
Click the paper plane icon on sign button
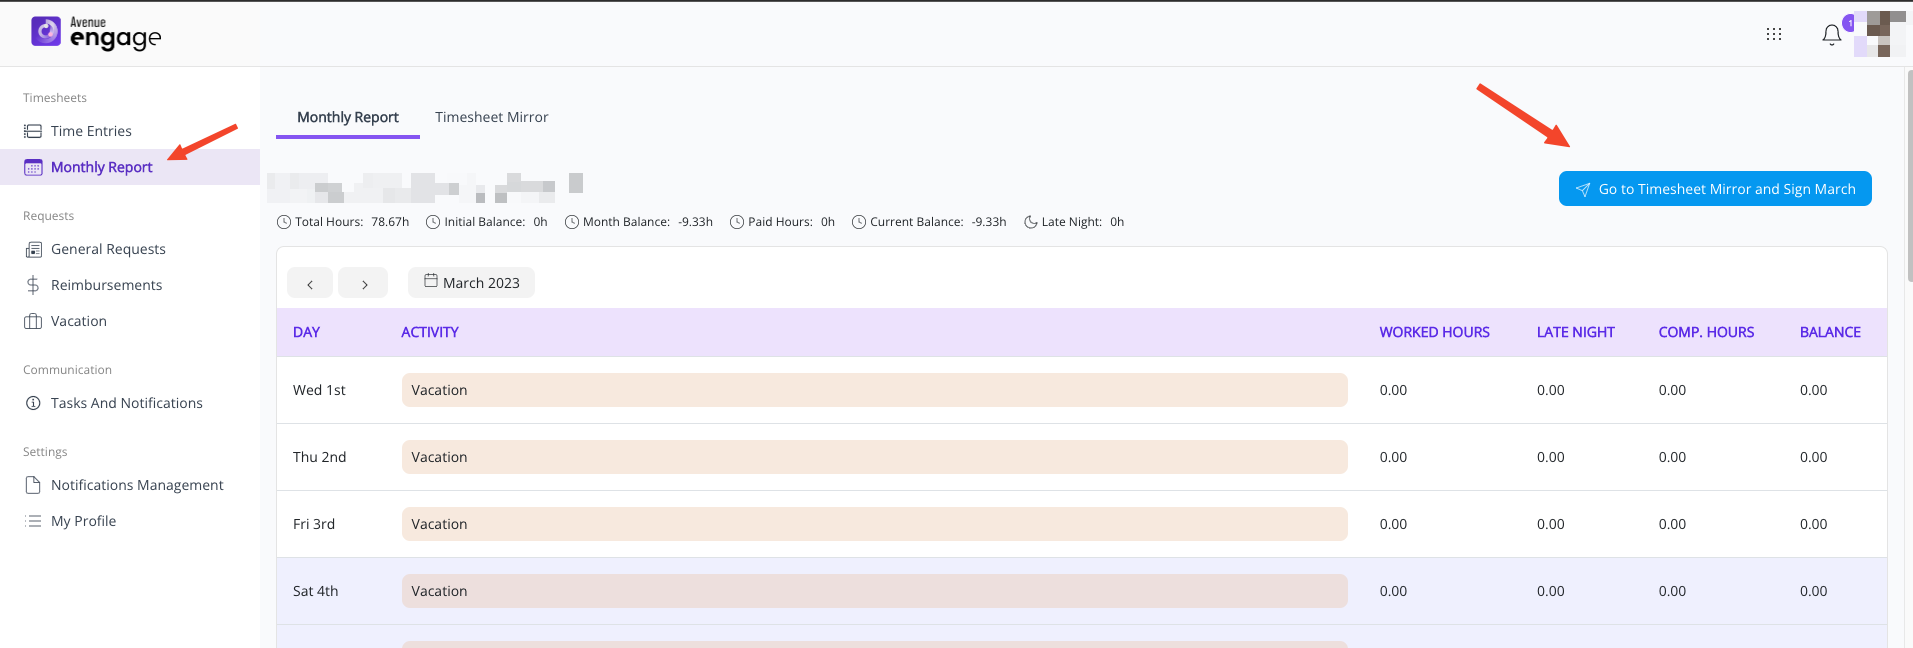click(x=1583, y=189)
